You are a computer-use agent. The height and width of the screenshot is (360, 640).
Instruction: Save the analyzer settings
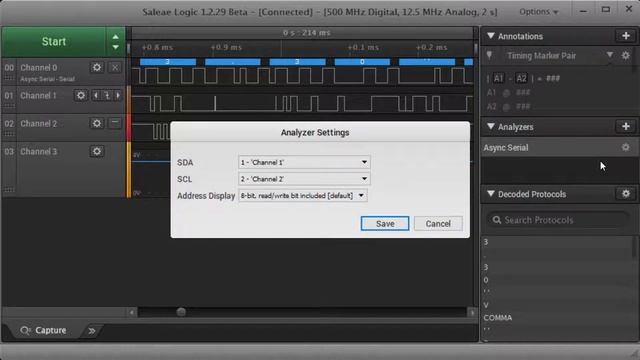click(x=385, y=224)
